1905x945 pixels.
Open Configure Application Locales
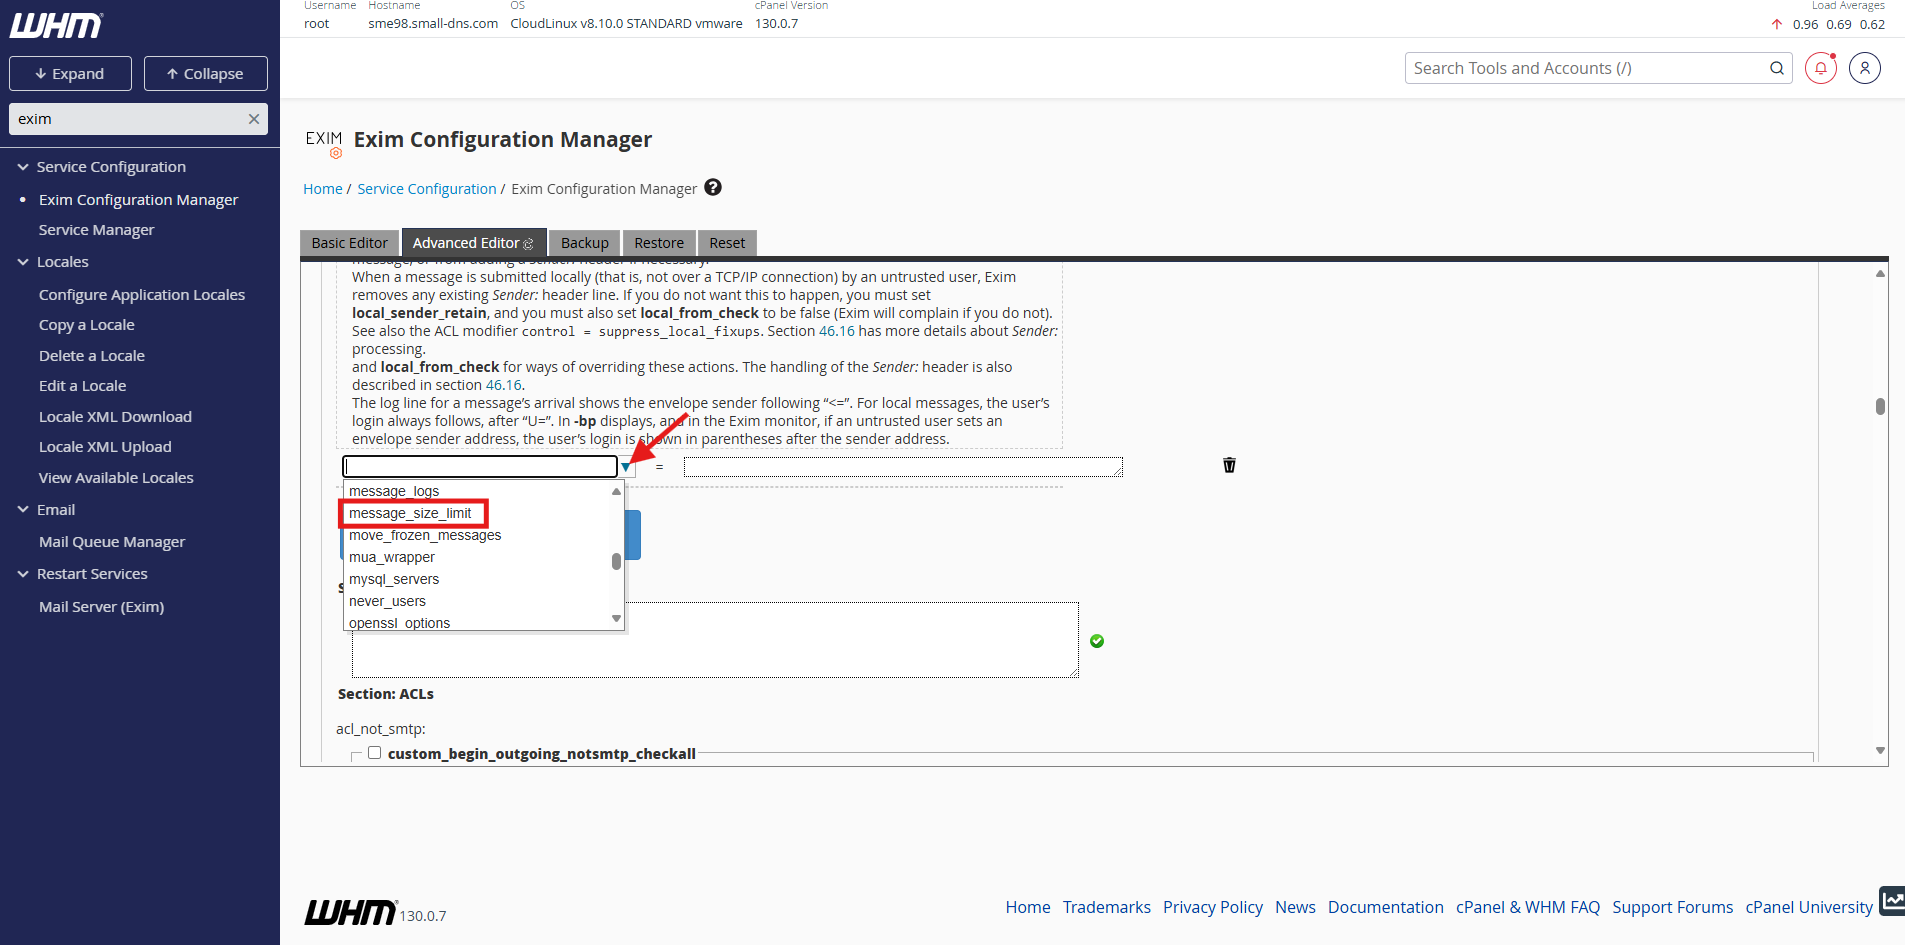[x=142, y=295]
